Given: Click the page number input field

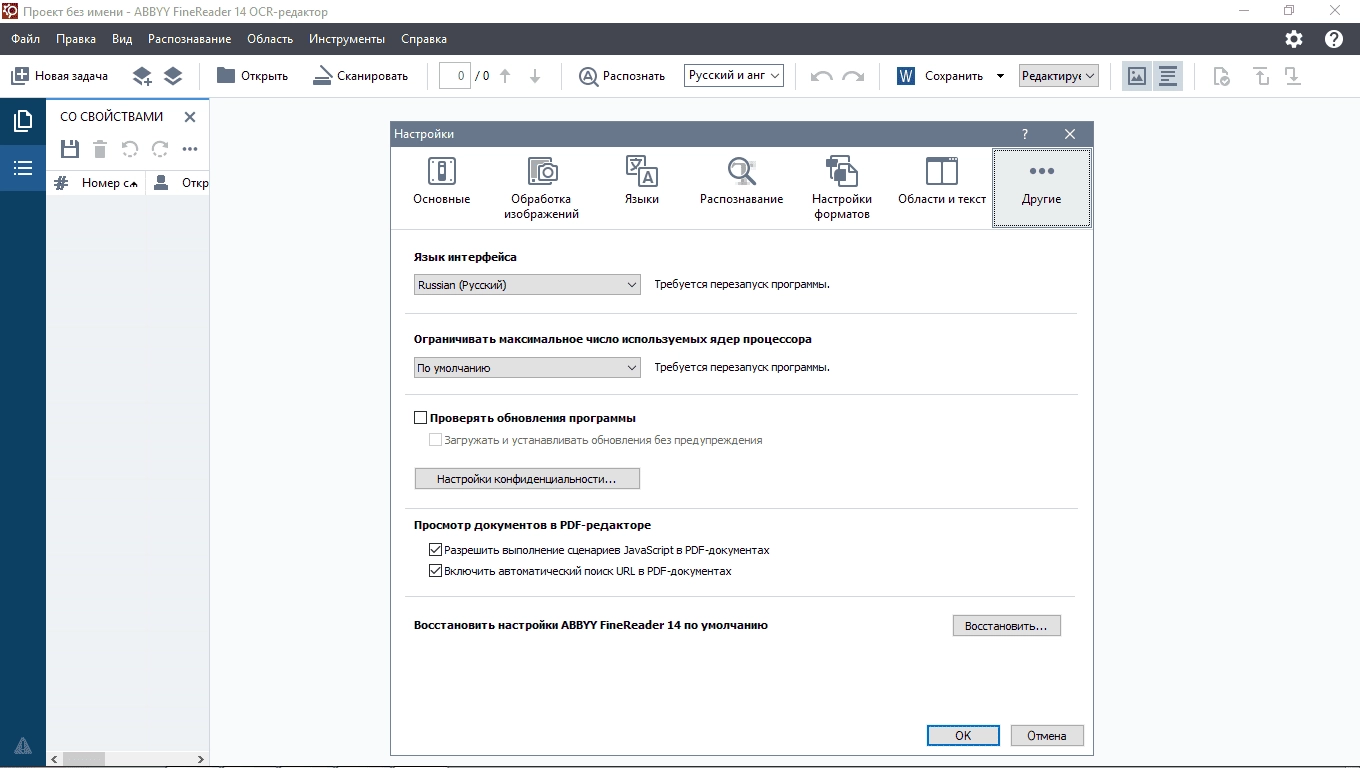Looking at the screenshot, I should (x=455, y=76).
